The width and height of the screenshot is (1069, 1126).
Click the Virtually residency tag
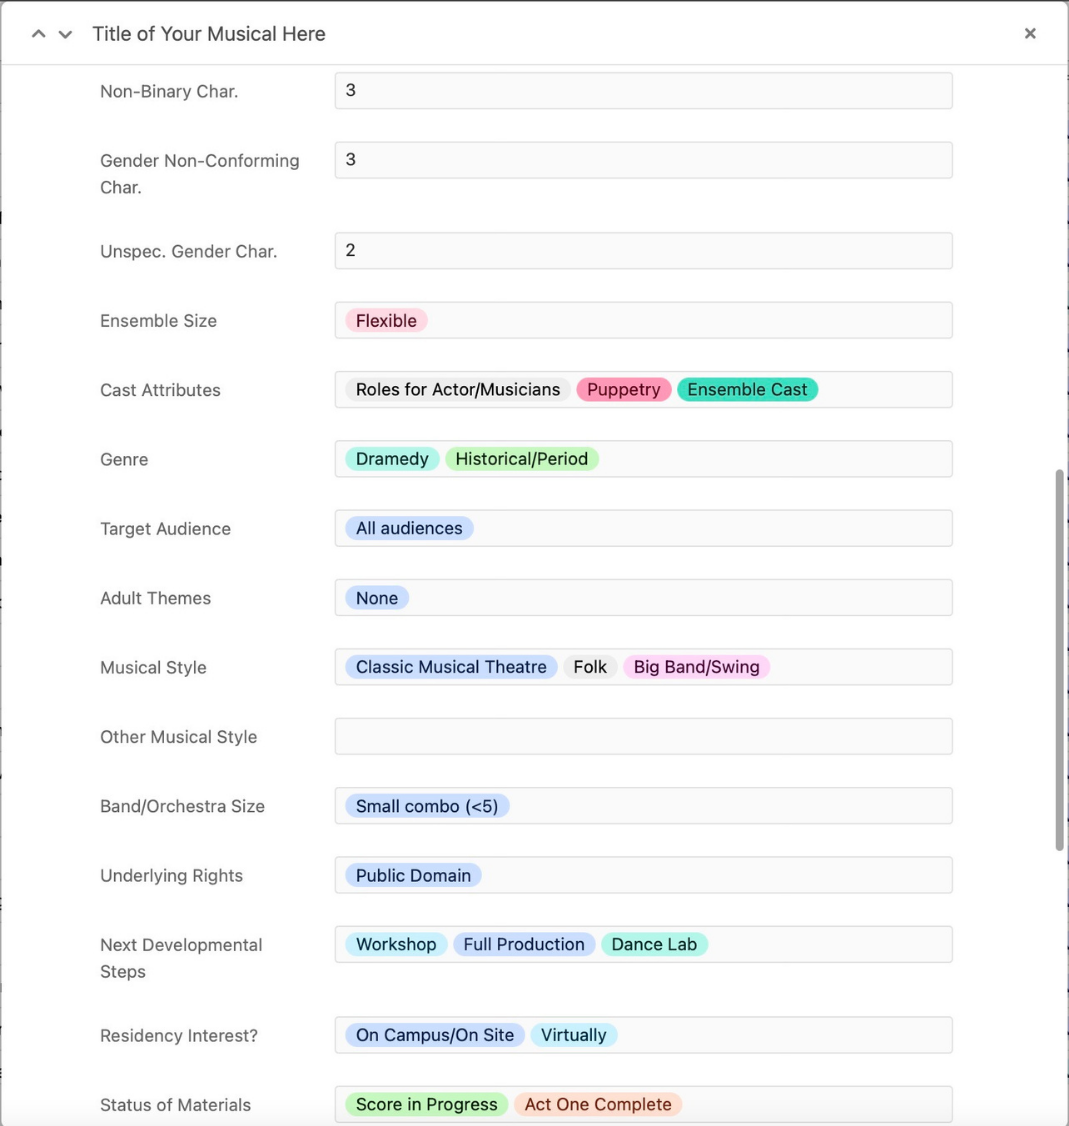[574, 1035]
